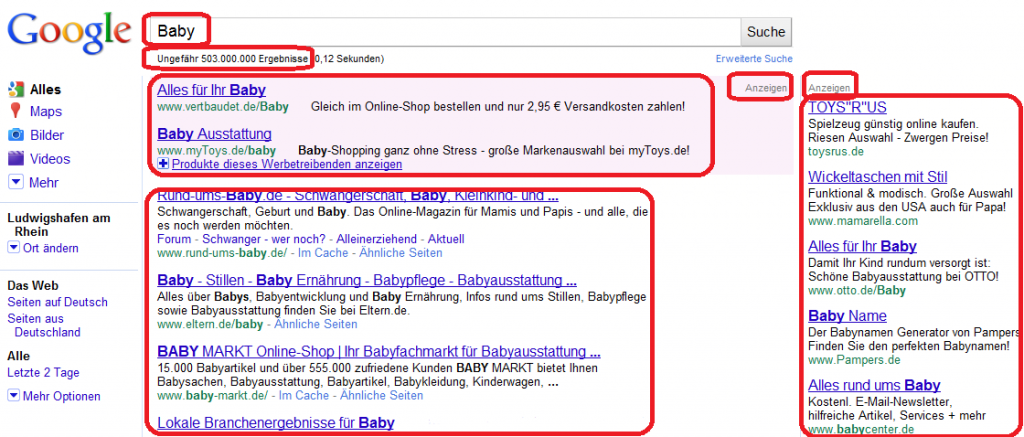Open BABY MARKT Online-Shop result
The width and height of the screenshot is (1024, 437).
tap(379, 352)
